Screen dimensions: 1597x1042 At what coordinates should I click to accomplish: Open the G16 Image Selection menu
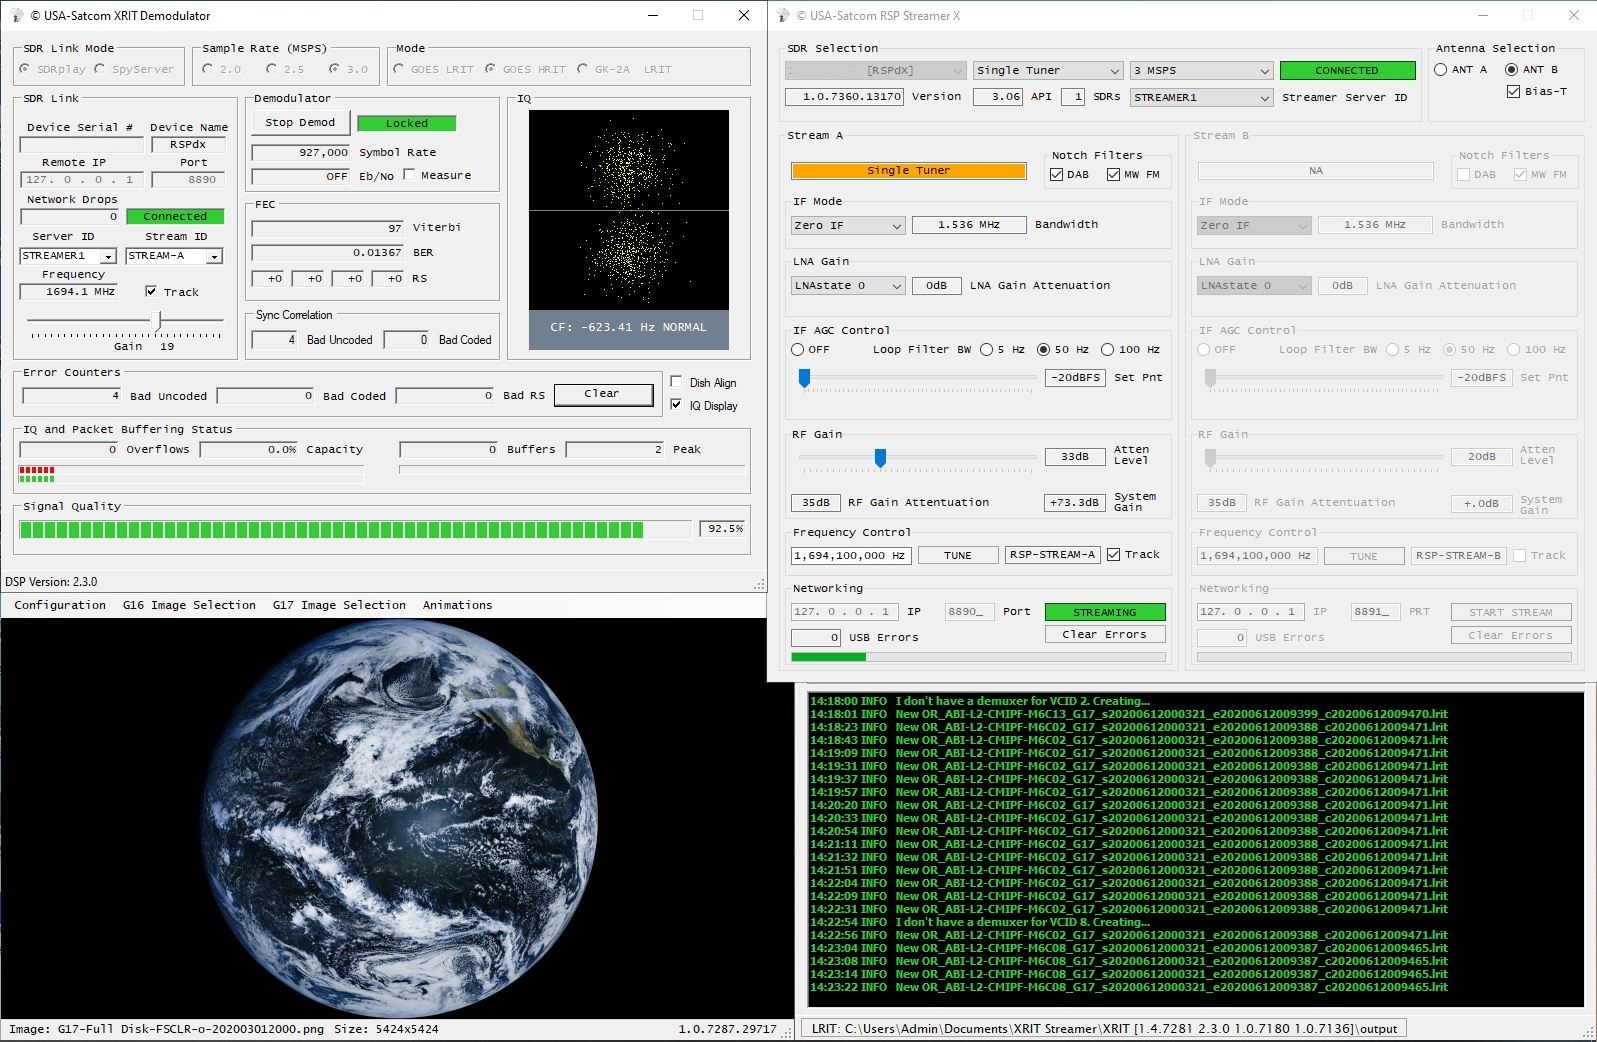(x=189, y=605)
